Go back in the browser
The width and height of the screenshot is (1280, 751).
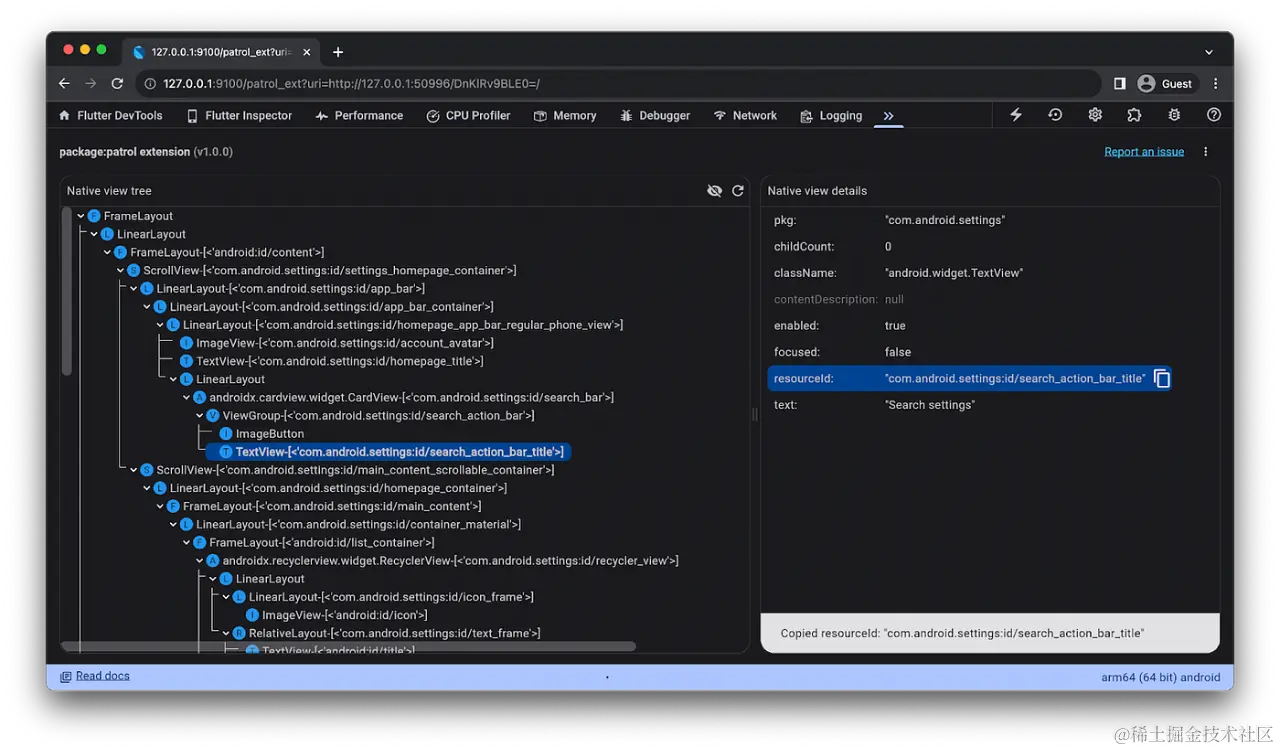point(64,84)
